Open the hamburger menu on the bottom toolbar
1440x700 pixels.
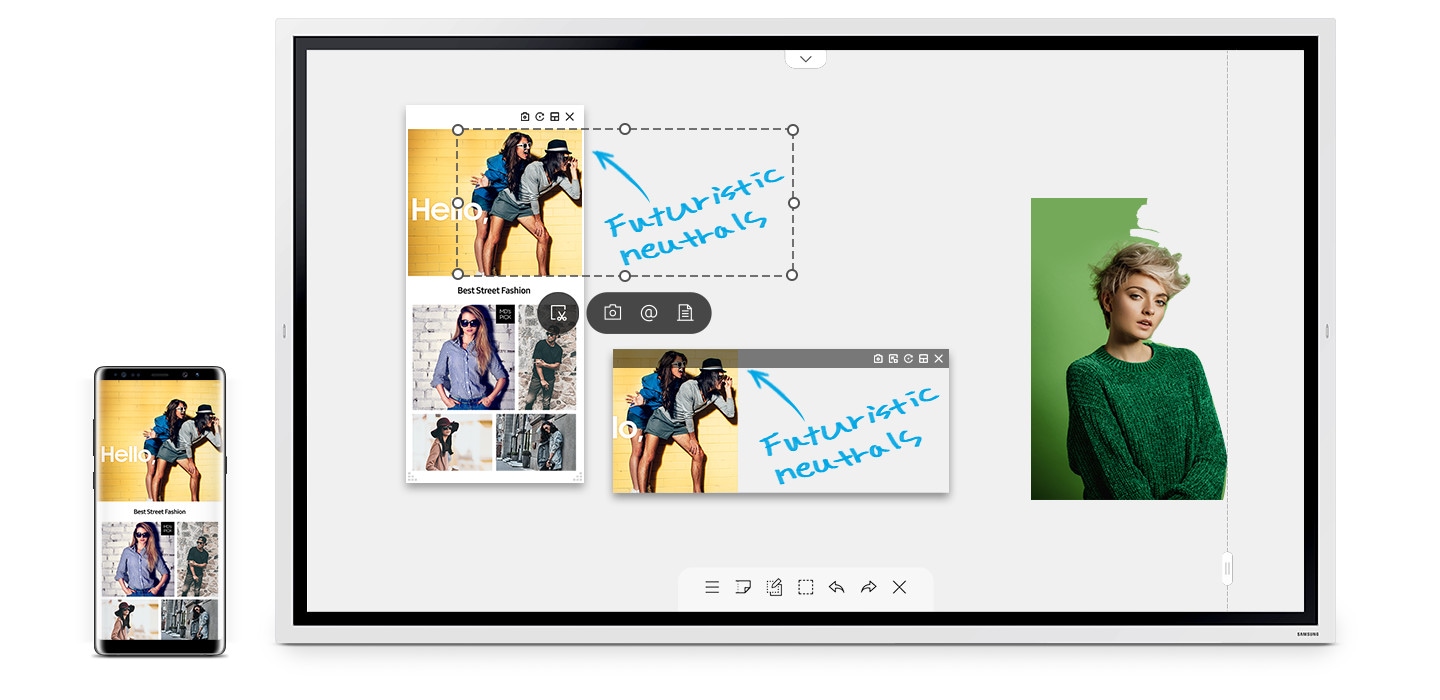(x=711, y=587)
